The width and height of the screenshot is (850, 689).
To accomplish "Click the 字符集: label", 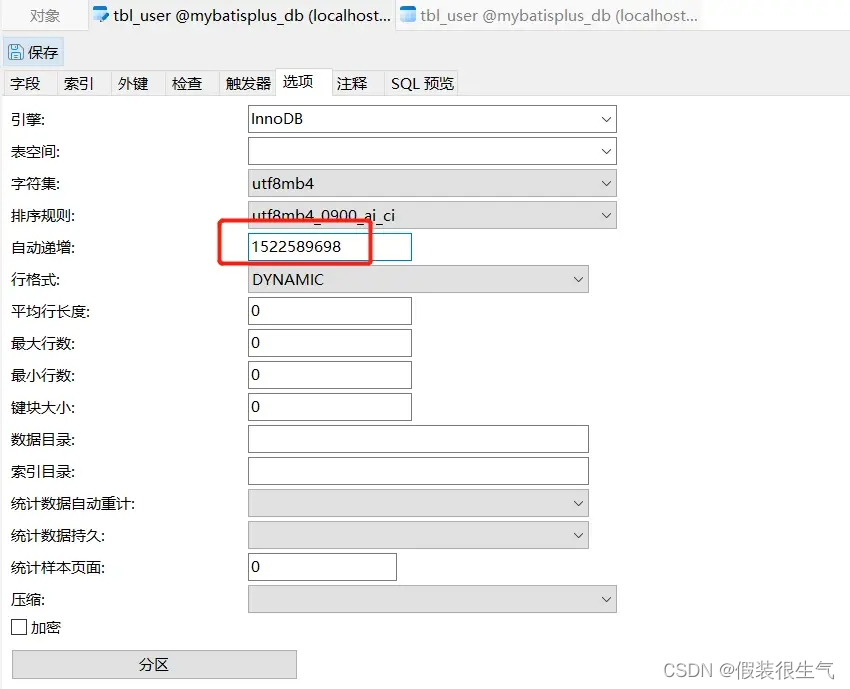I will 35,184.
